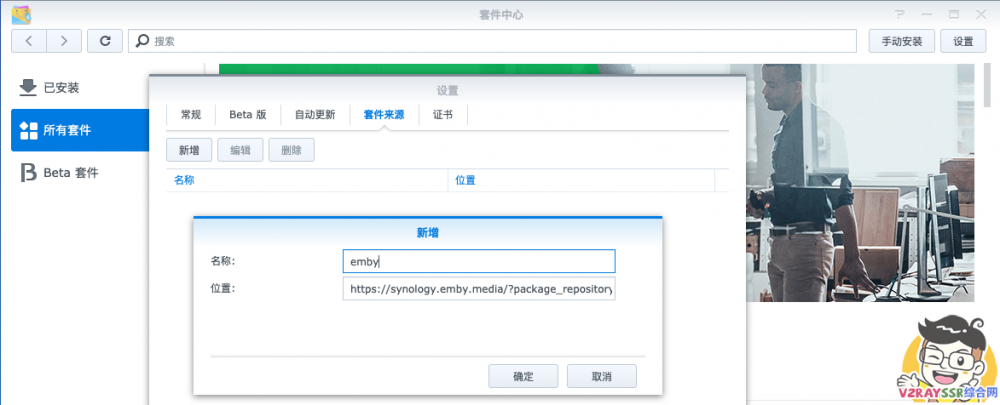Click the Package Center logo icon

[20, 13]
